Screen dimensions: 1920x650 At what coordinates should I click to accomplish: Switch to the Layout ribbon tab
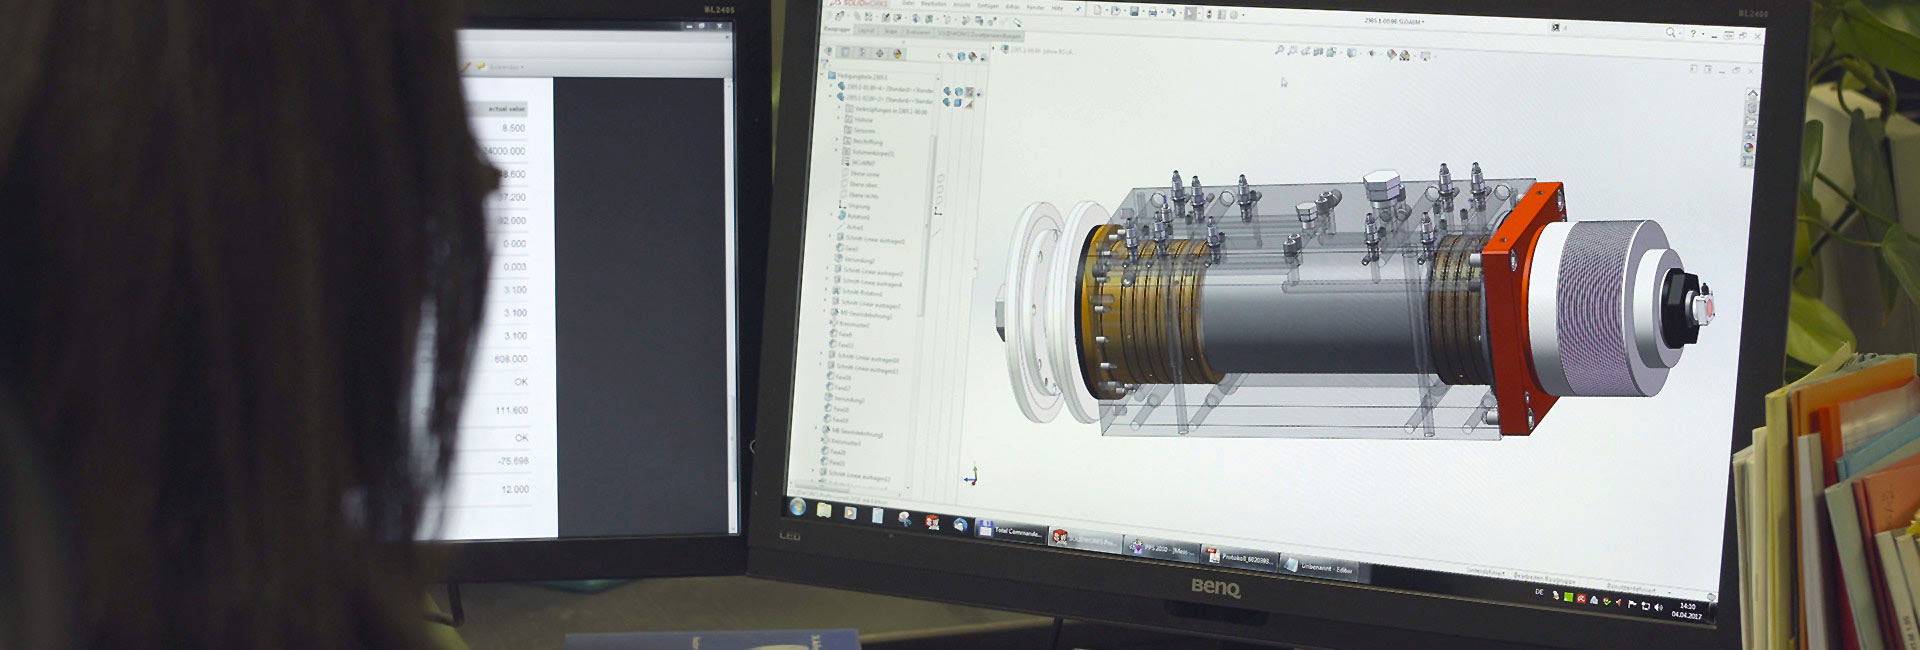pos(866,30)
